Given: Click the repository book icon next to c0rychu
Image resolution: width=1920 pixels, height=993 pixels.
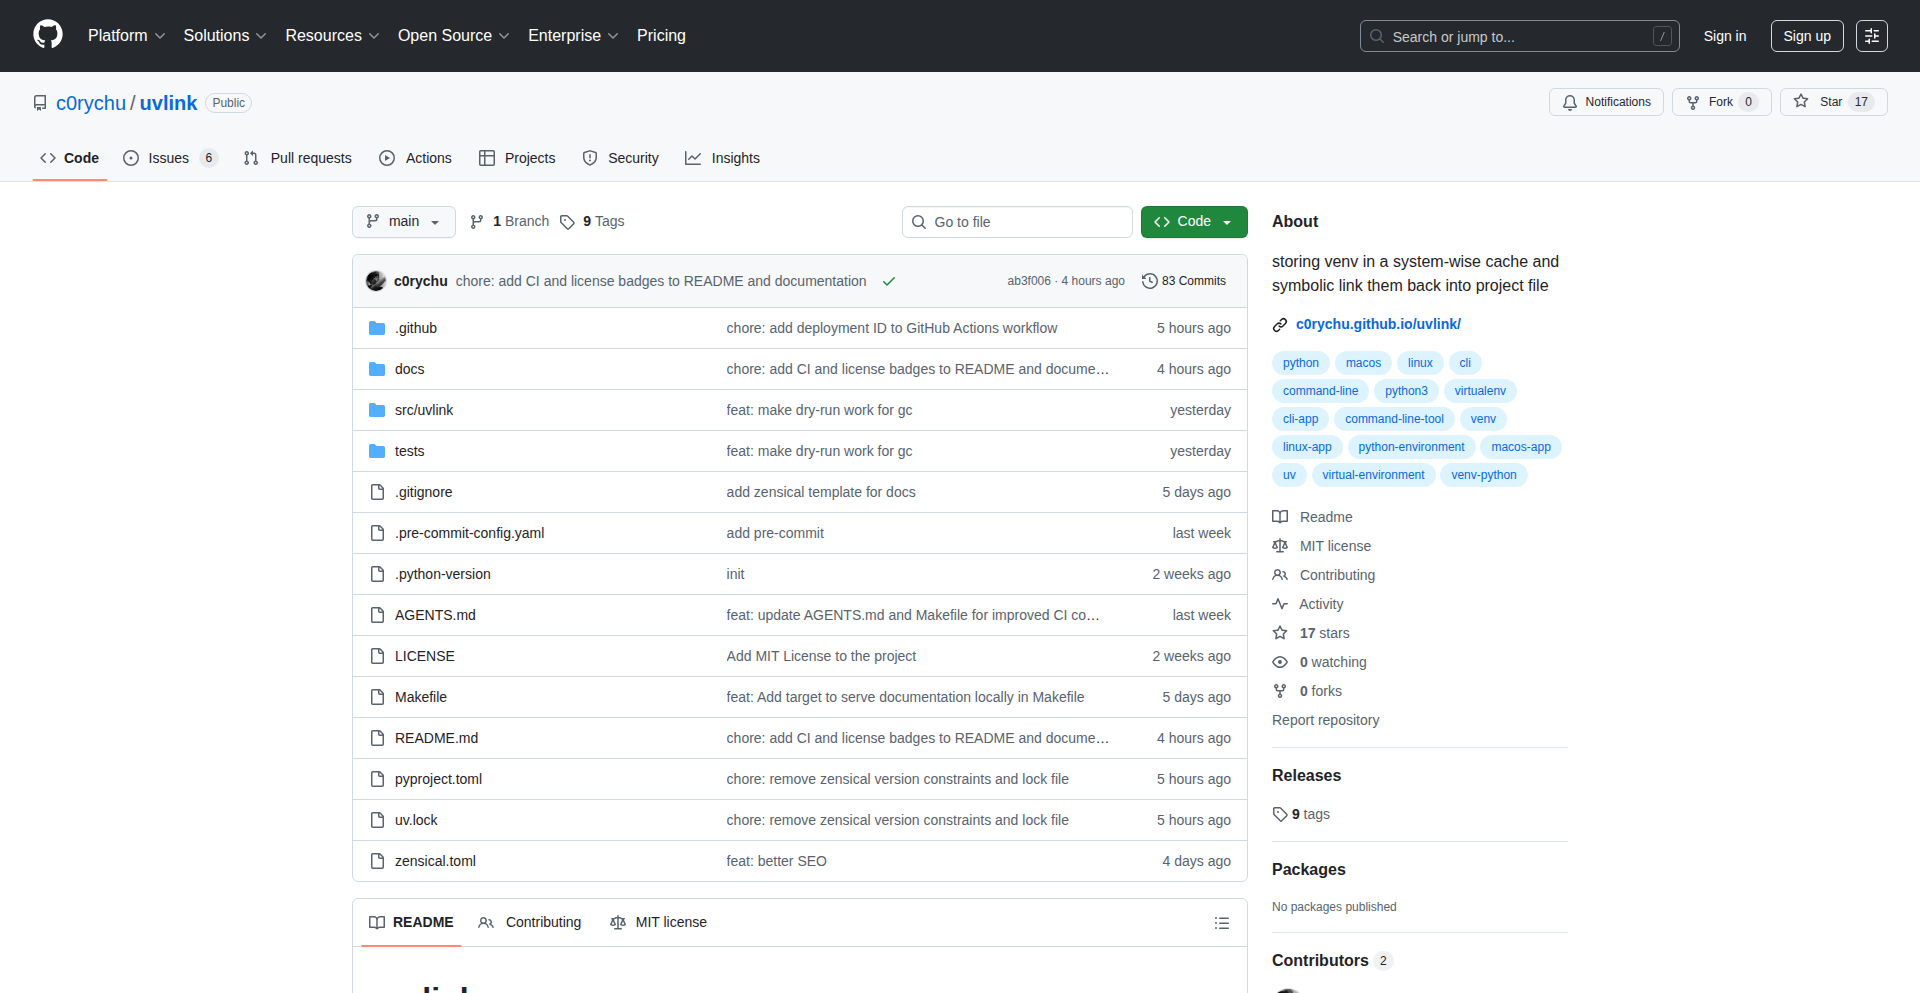Looking at the screenshot, I should 39,102.
